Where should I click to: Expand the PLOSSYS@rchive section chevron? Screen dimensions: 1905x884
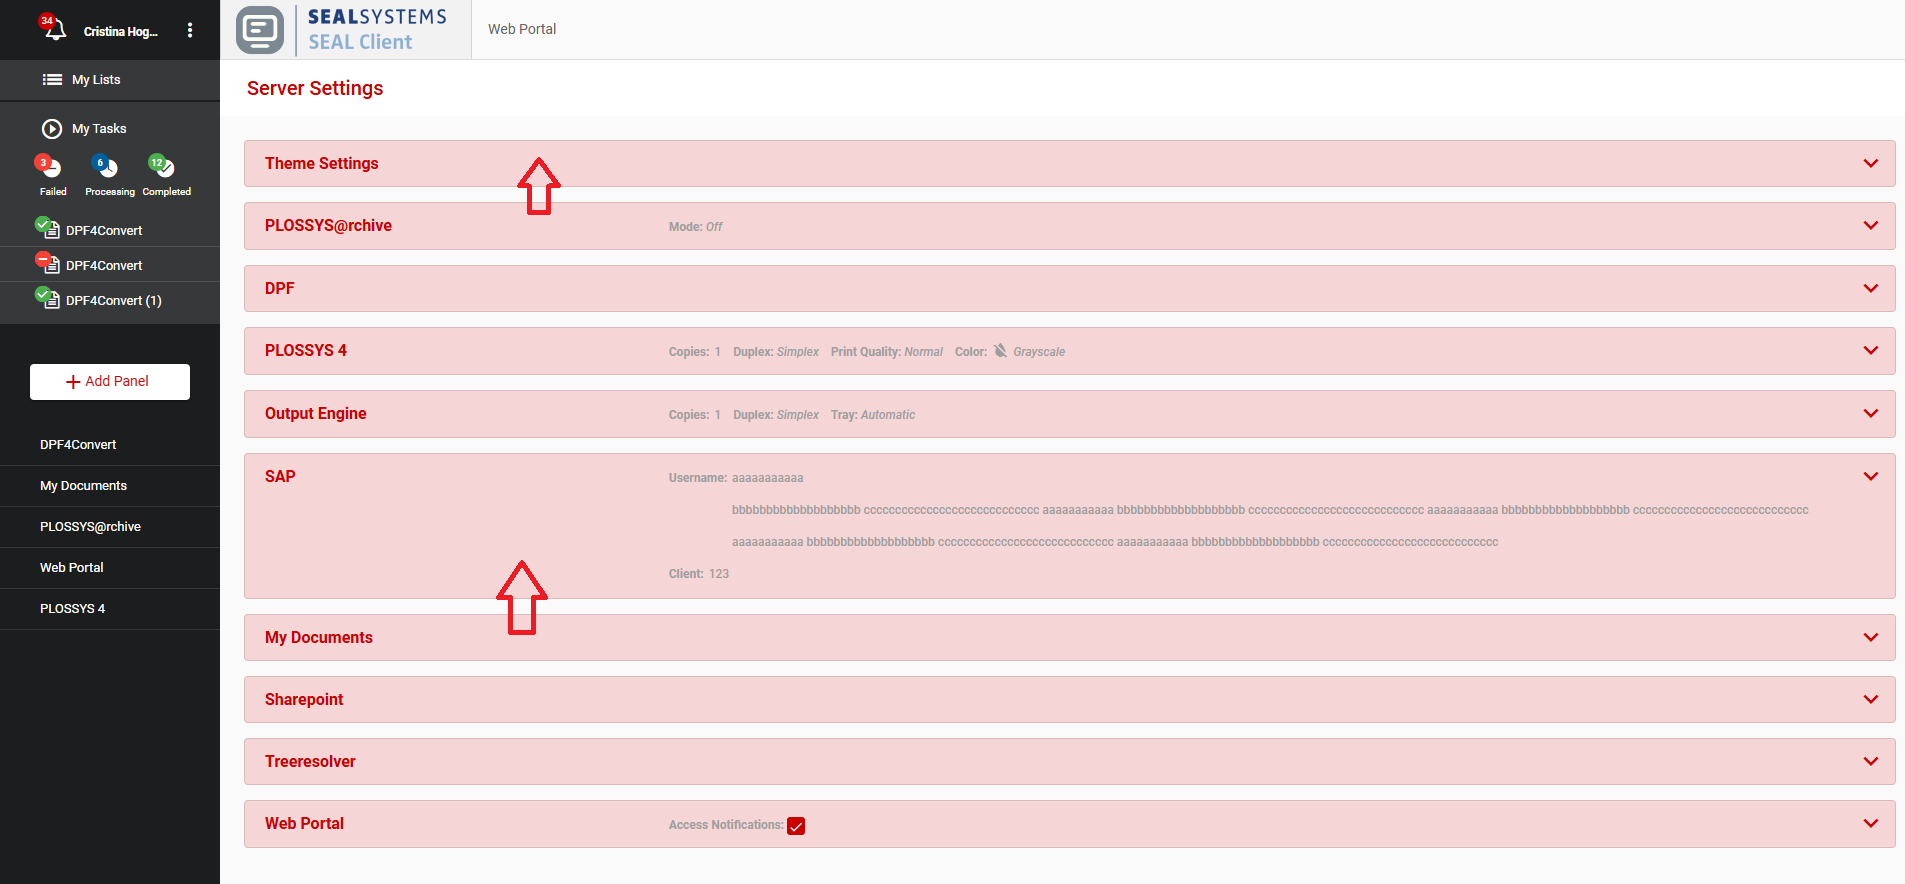pyautogui.click(x=1870, y=226)
